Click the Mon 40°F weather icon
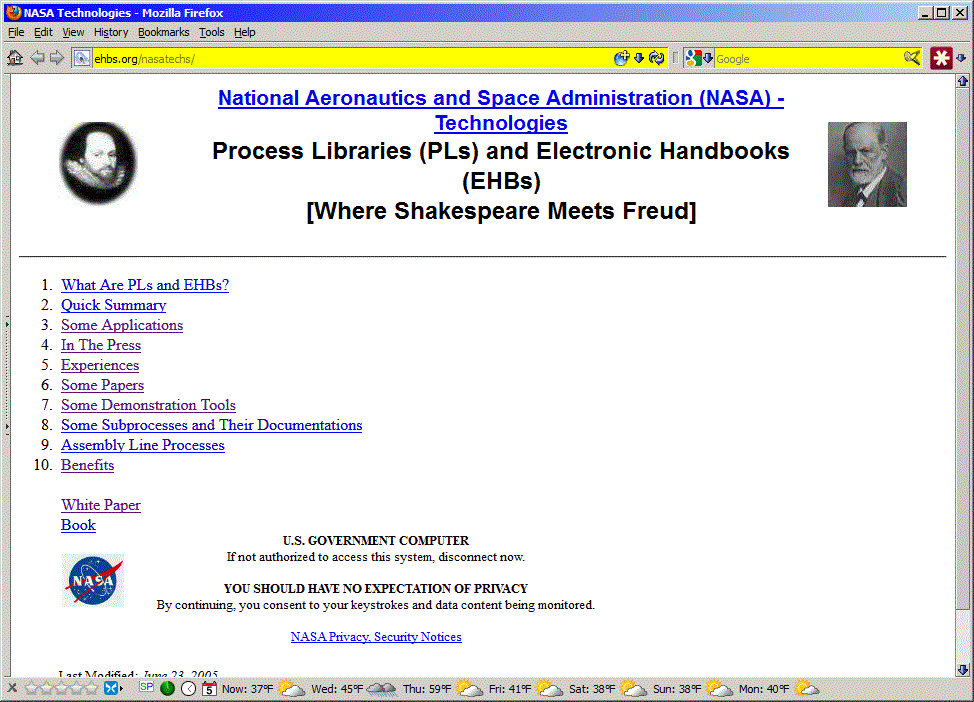Image resolution: width=974 pixels, height=702 pixels. (x=806, y=688)
